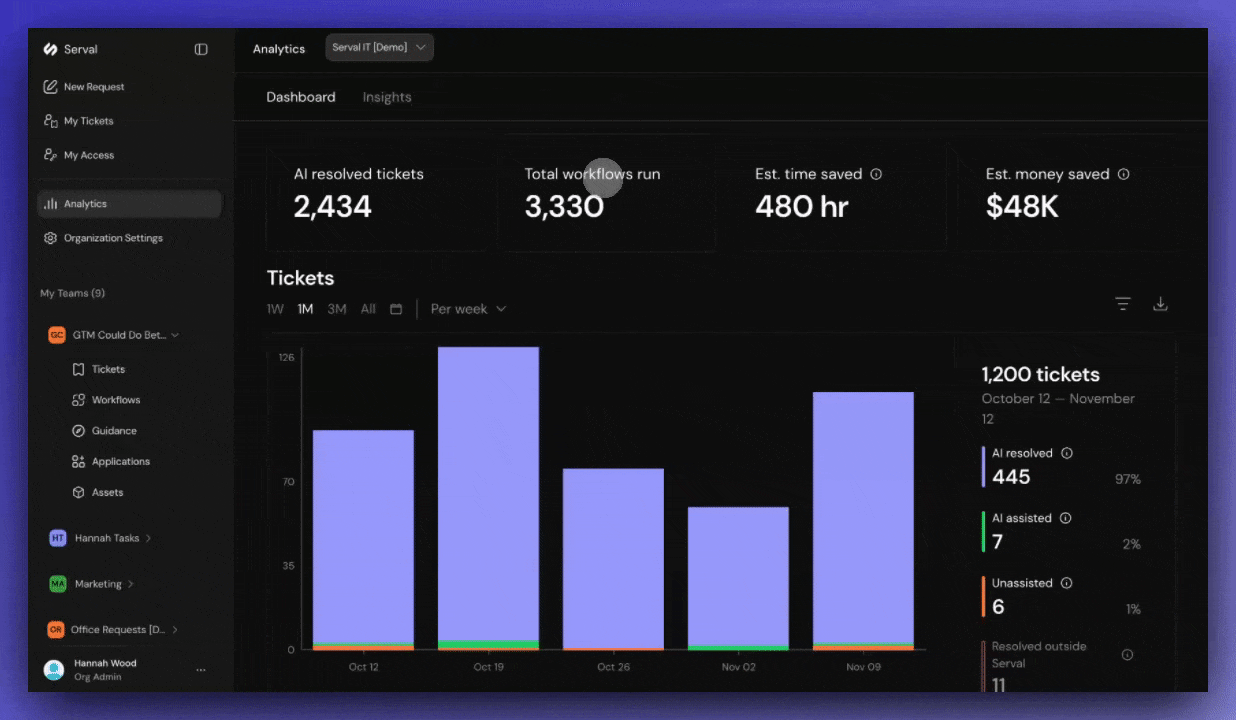Open Organization Settings via the gear icon
1236x720 pixels.
tap(51, 237)
